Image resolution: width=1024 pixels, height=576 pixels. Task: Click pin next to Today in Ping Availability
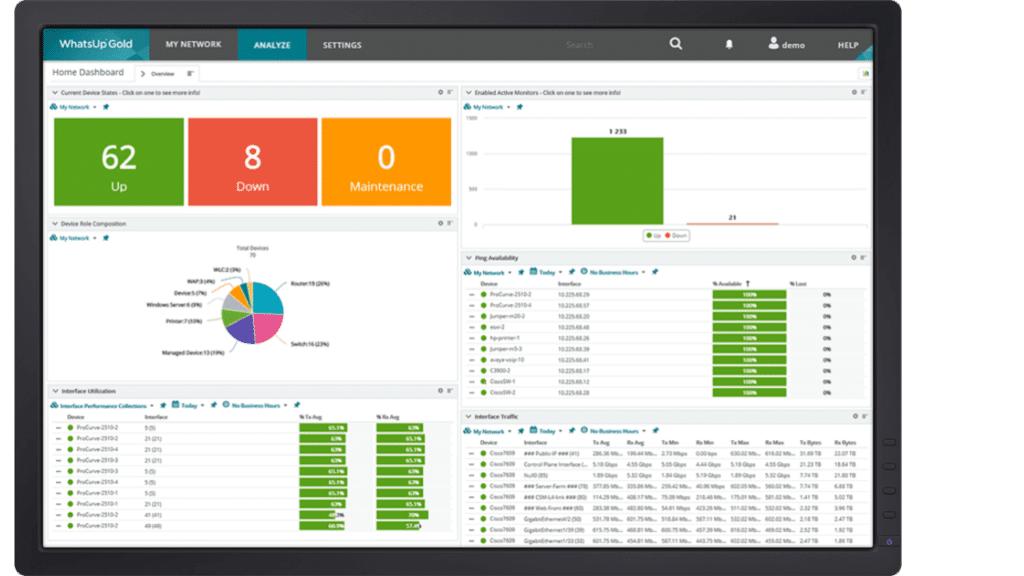571,272
